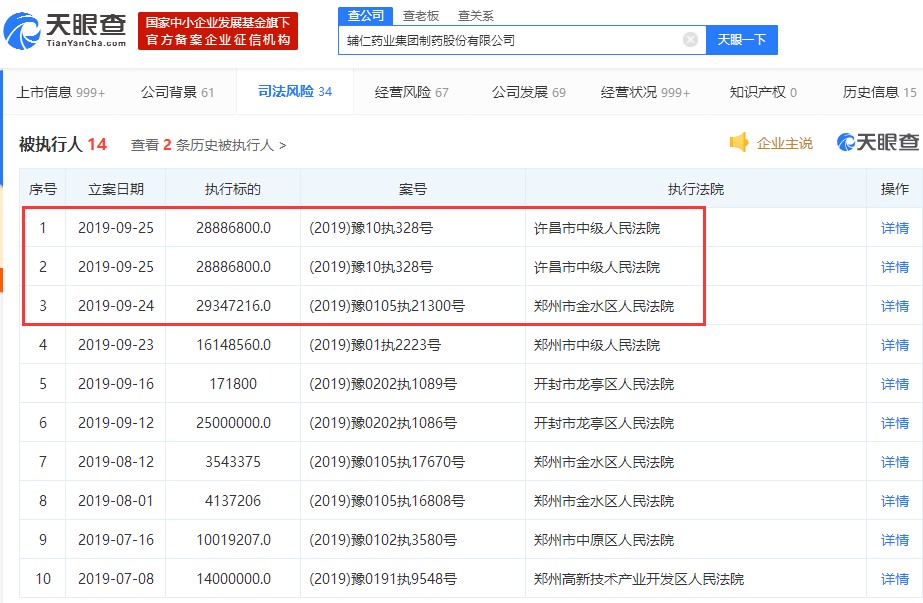Select the 查老板 search tab
This screenshot has height=603, width=923.
(x=421, y=16)
